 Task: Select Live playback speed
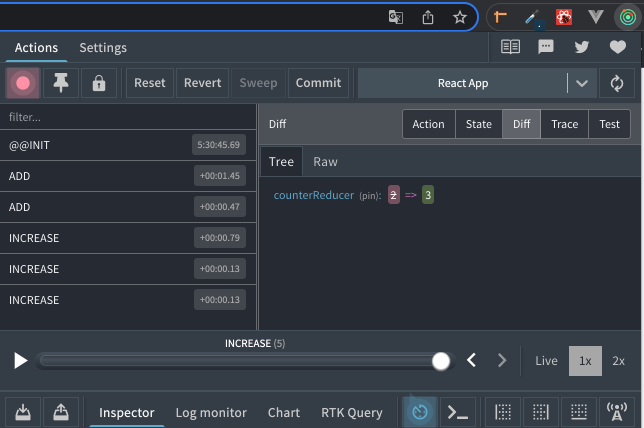point(546,361)
